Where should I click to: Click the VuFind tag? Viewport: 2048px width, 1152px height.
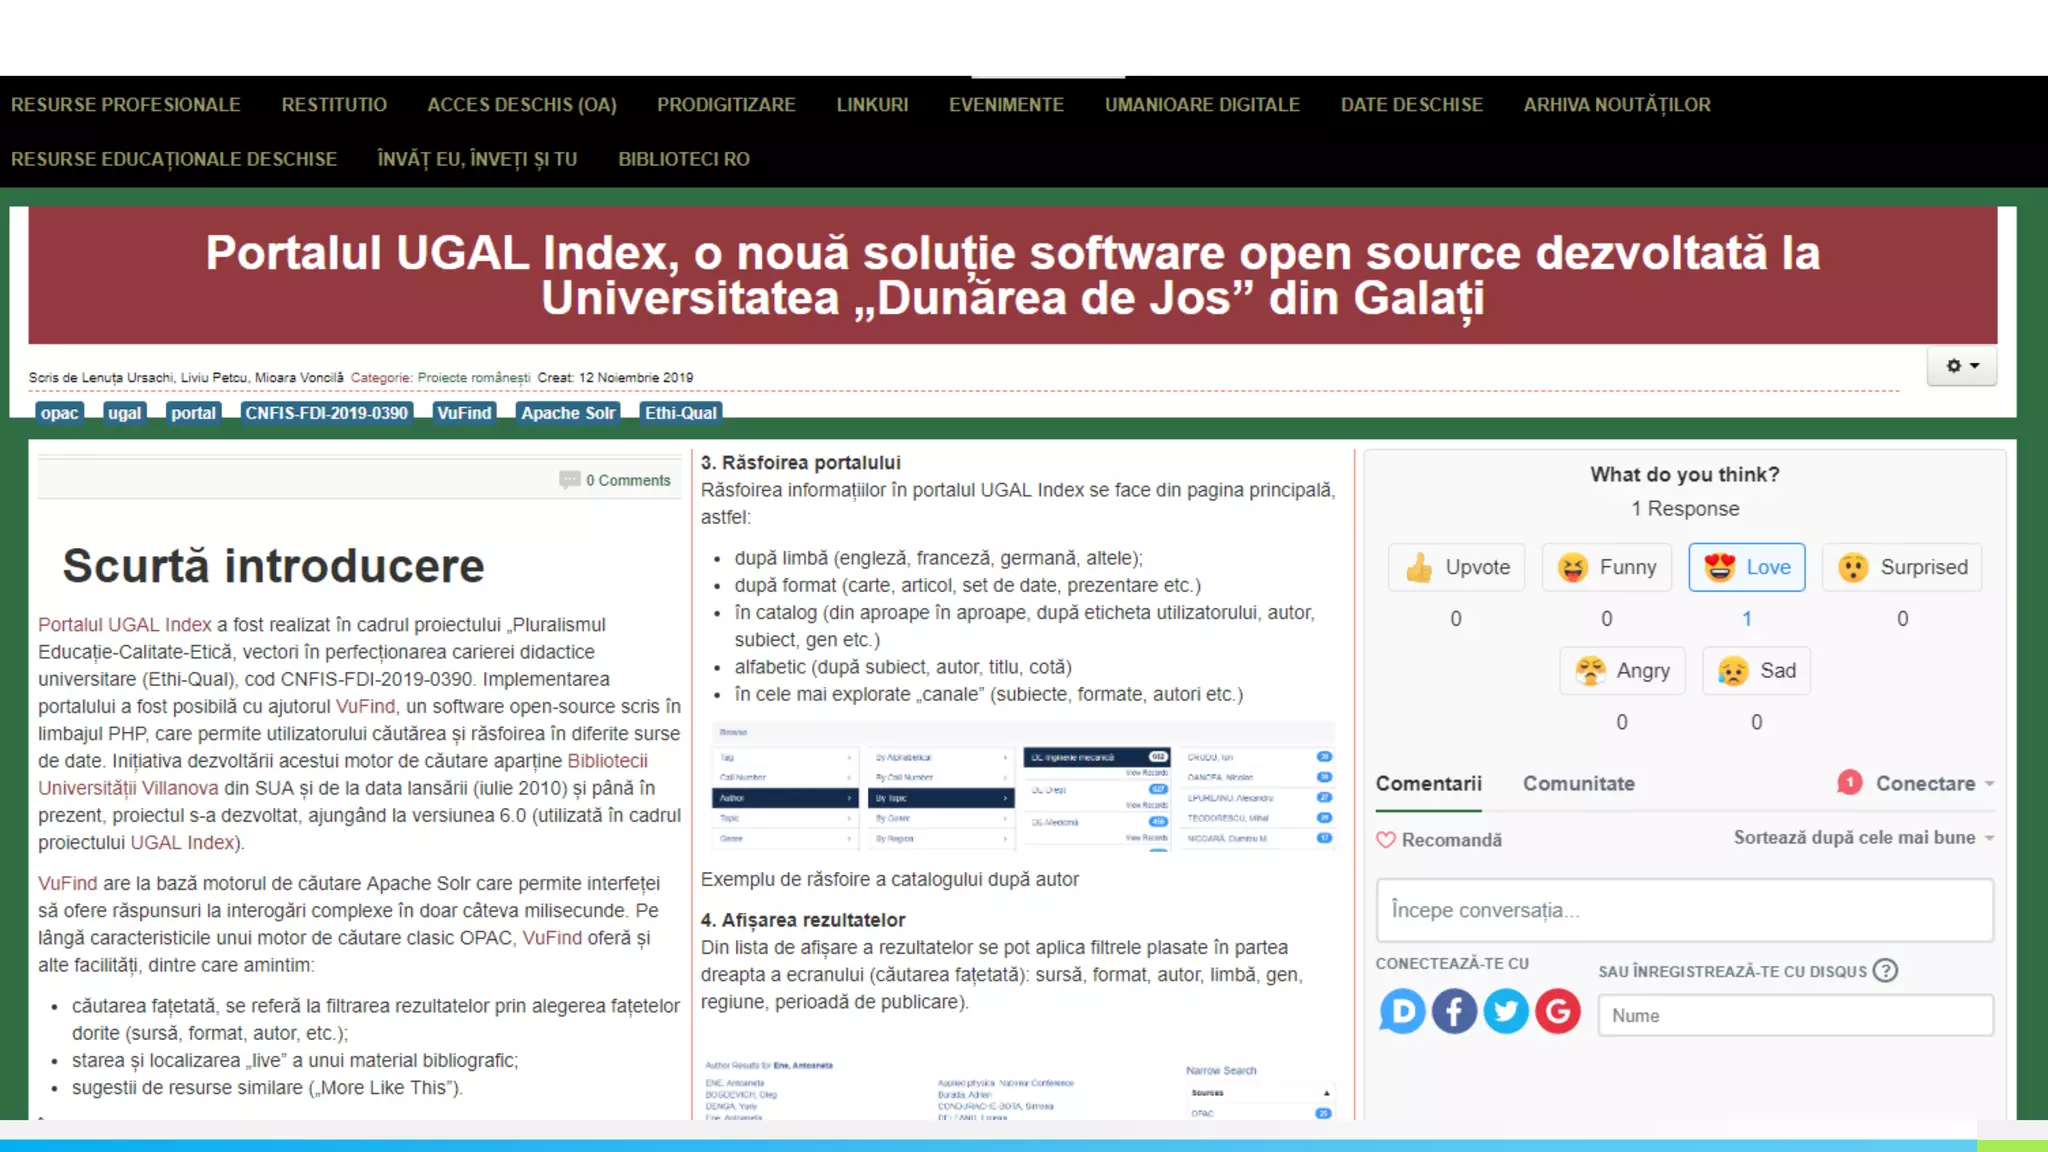464,413
